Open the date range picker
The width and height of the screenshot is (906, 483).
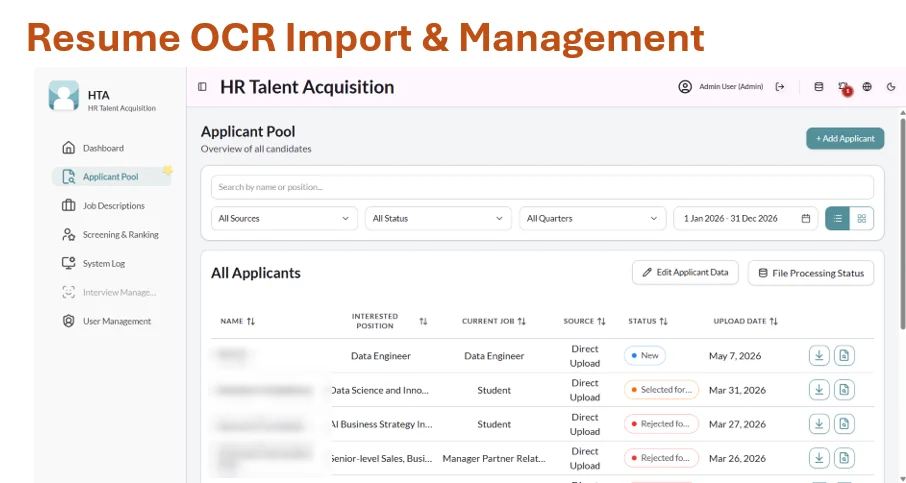[745, 218]
